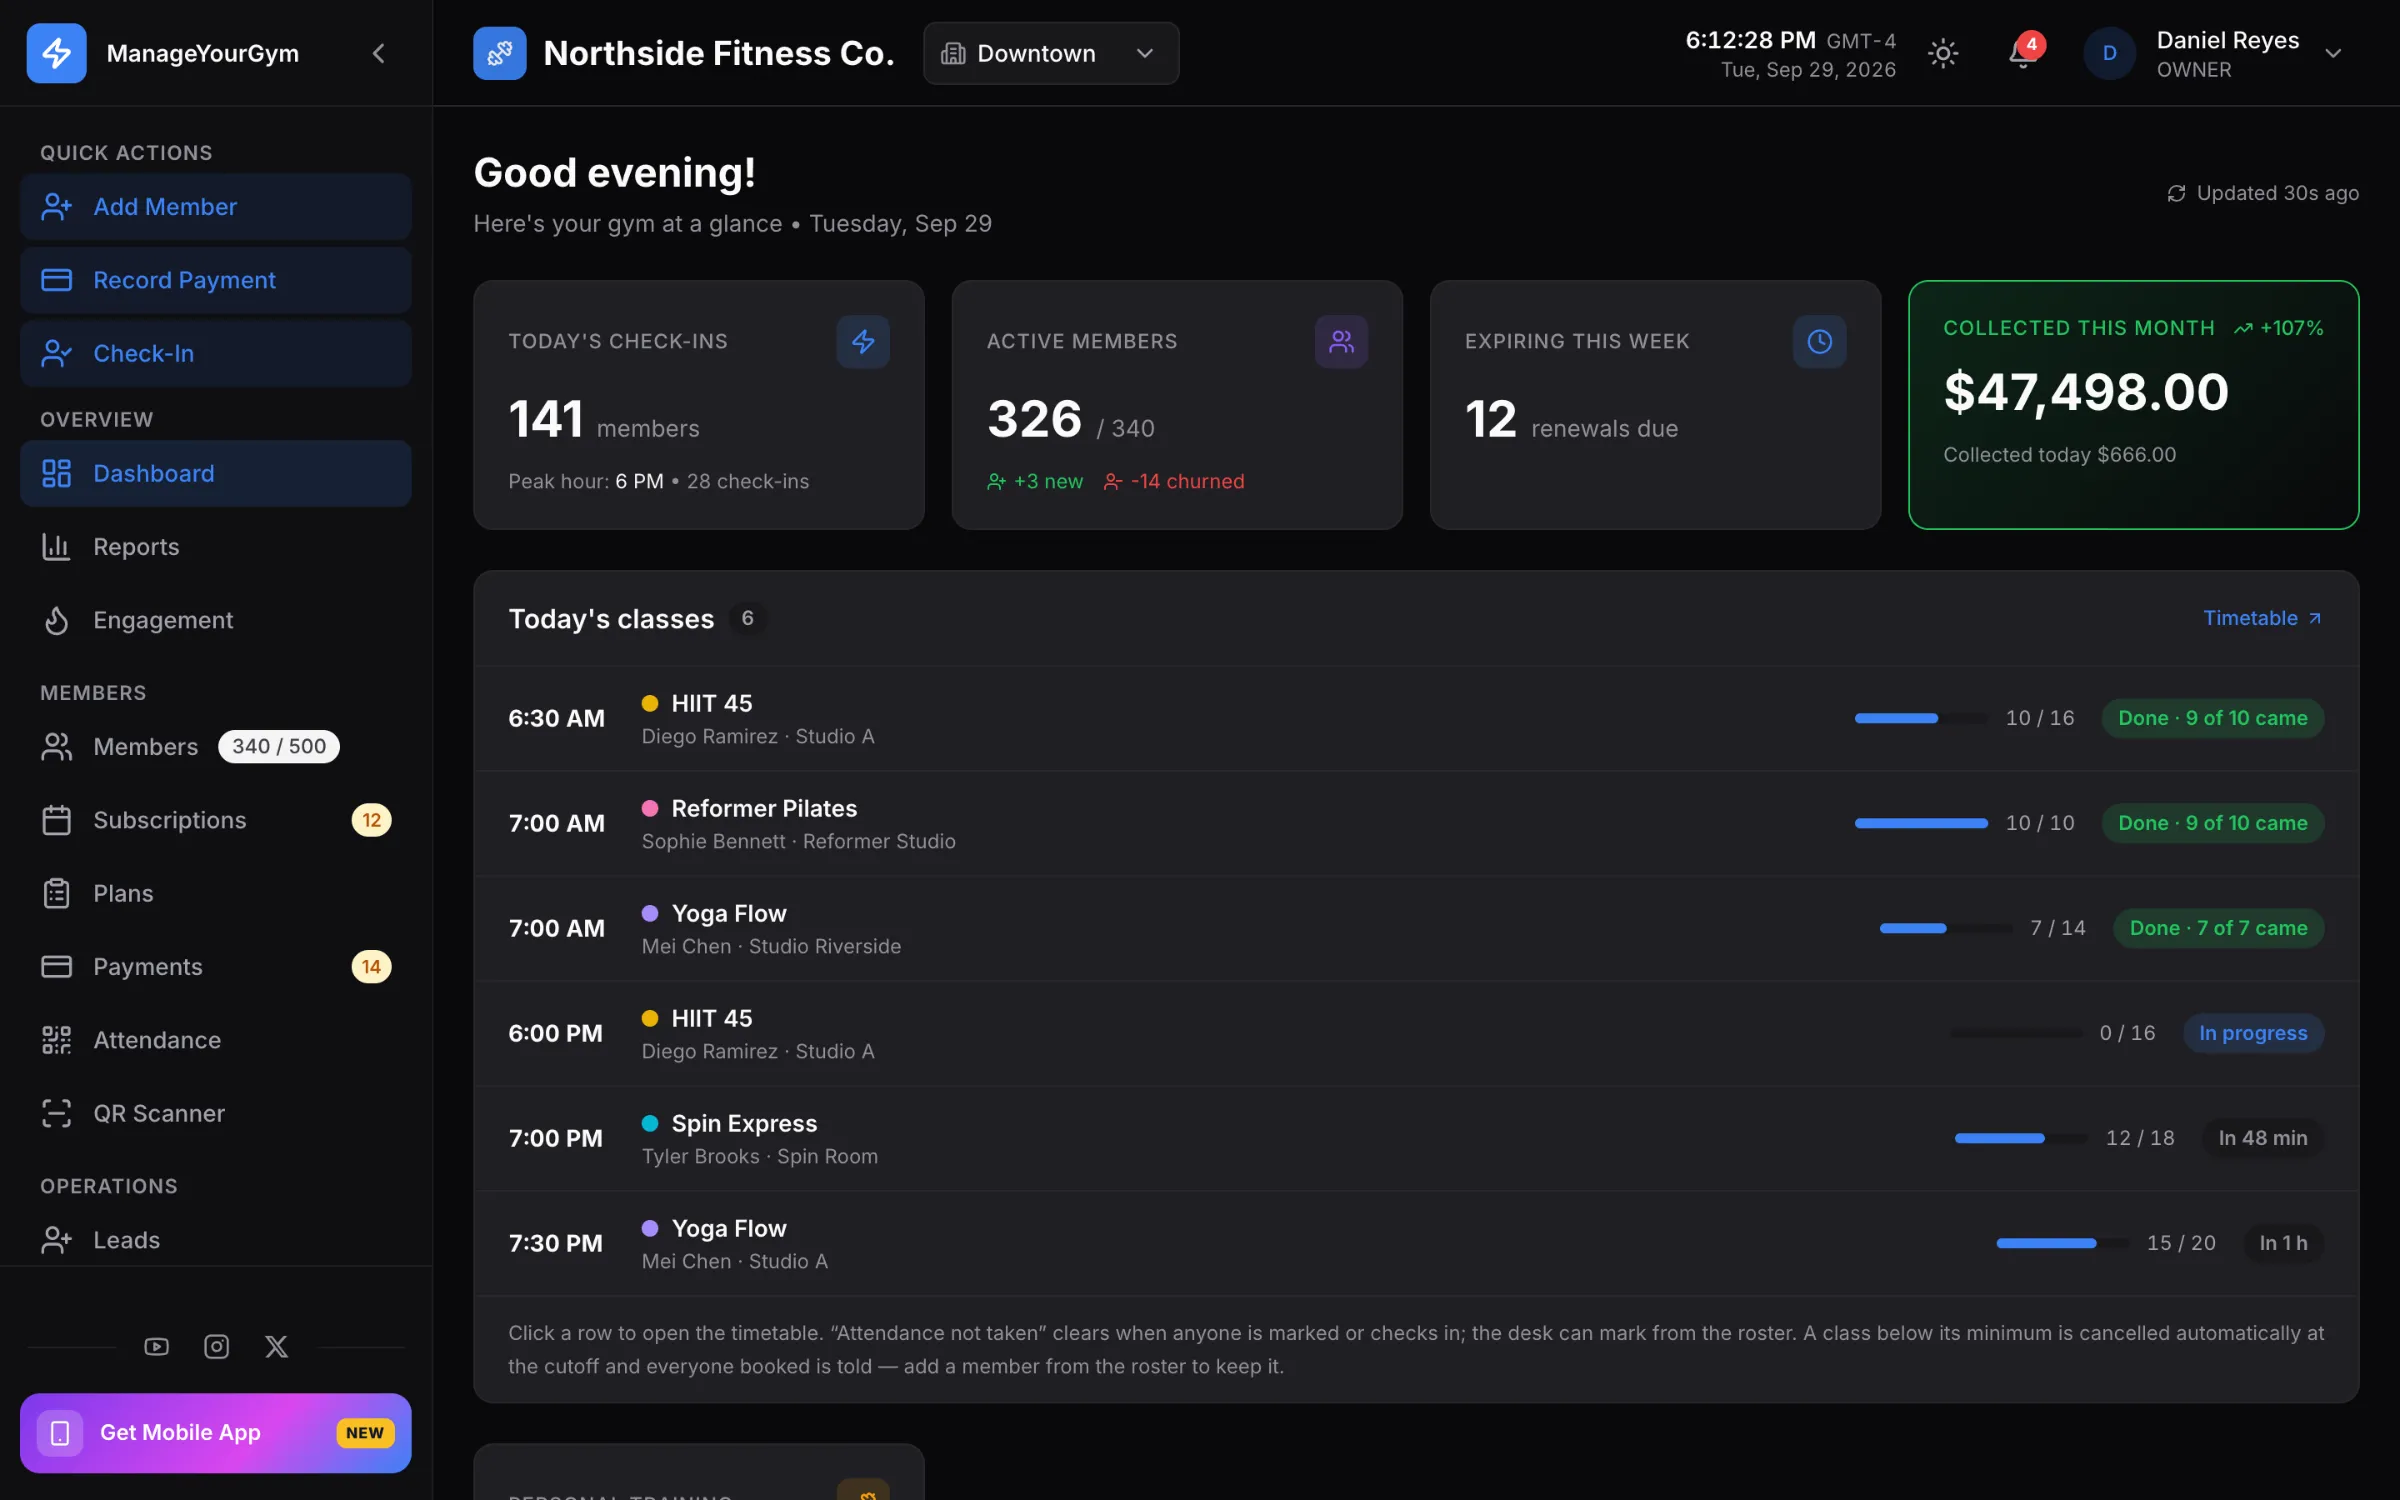This screenshot has height=1500, width=2400.
Task: Click the Collected This Month card
Action: tap(2133, 405)
